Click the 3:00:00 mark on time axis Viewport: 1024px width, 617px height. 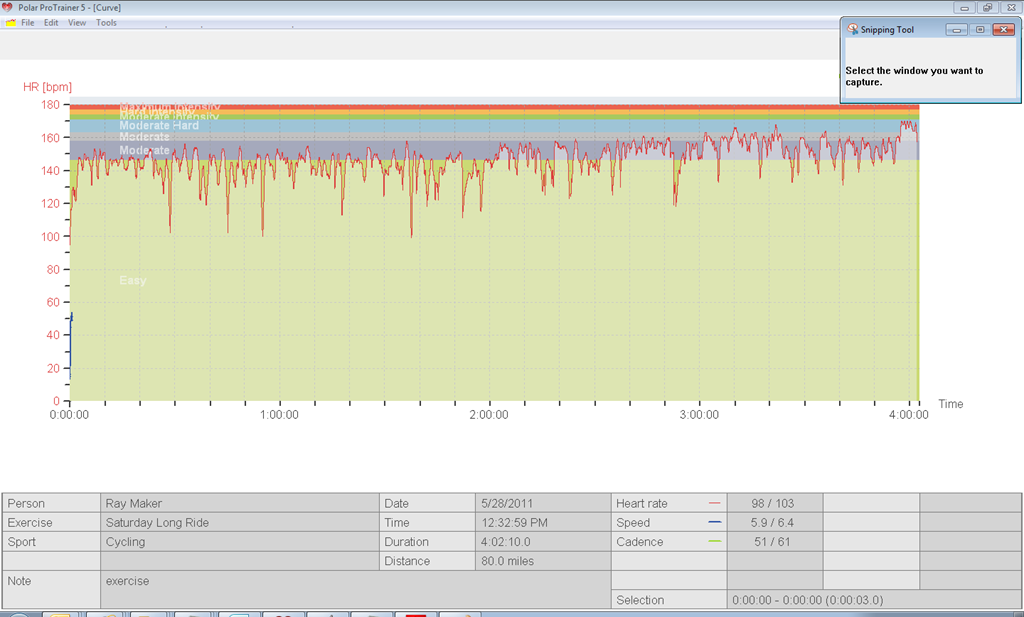pos(699,415)
